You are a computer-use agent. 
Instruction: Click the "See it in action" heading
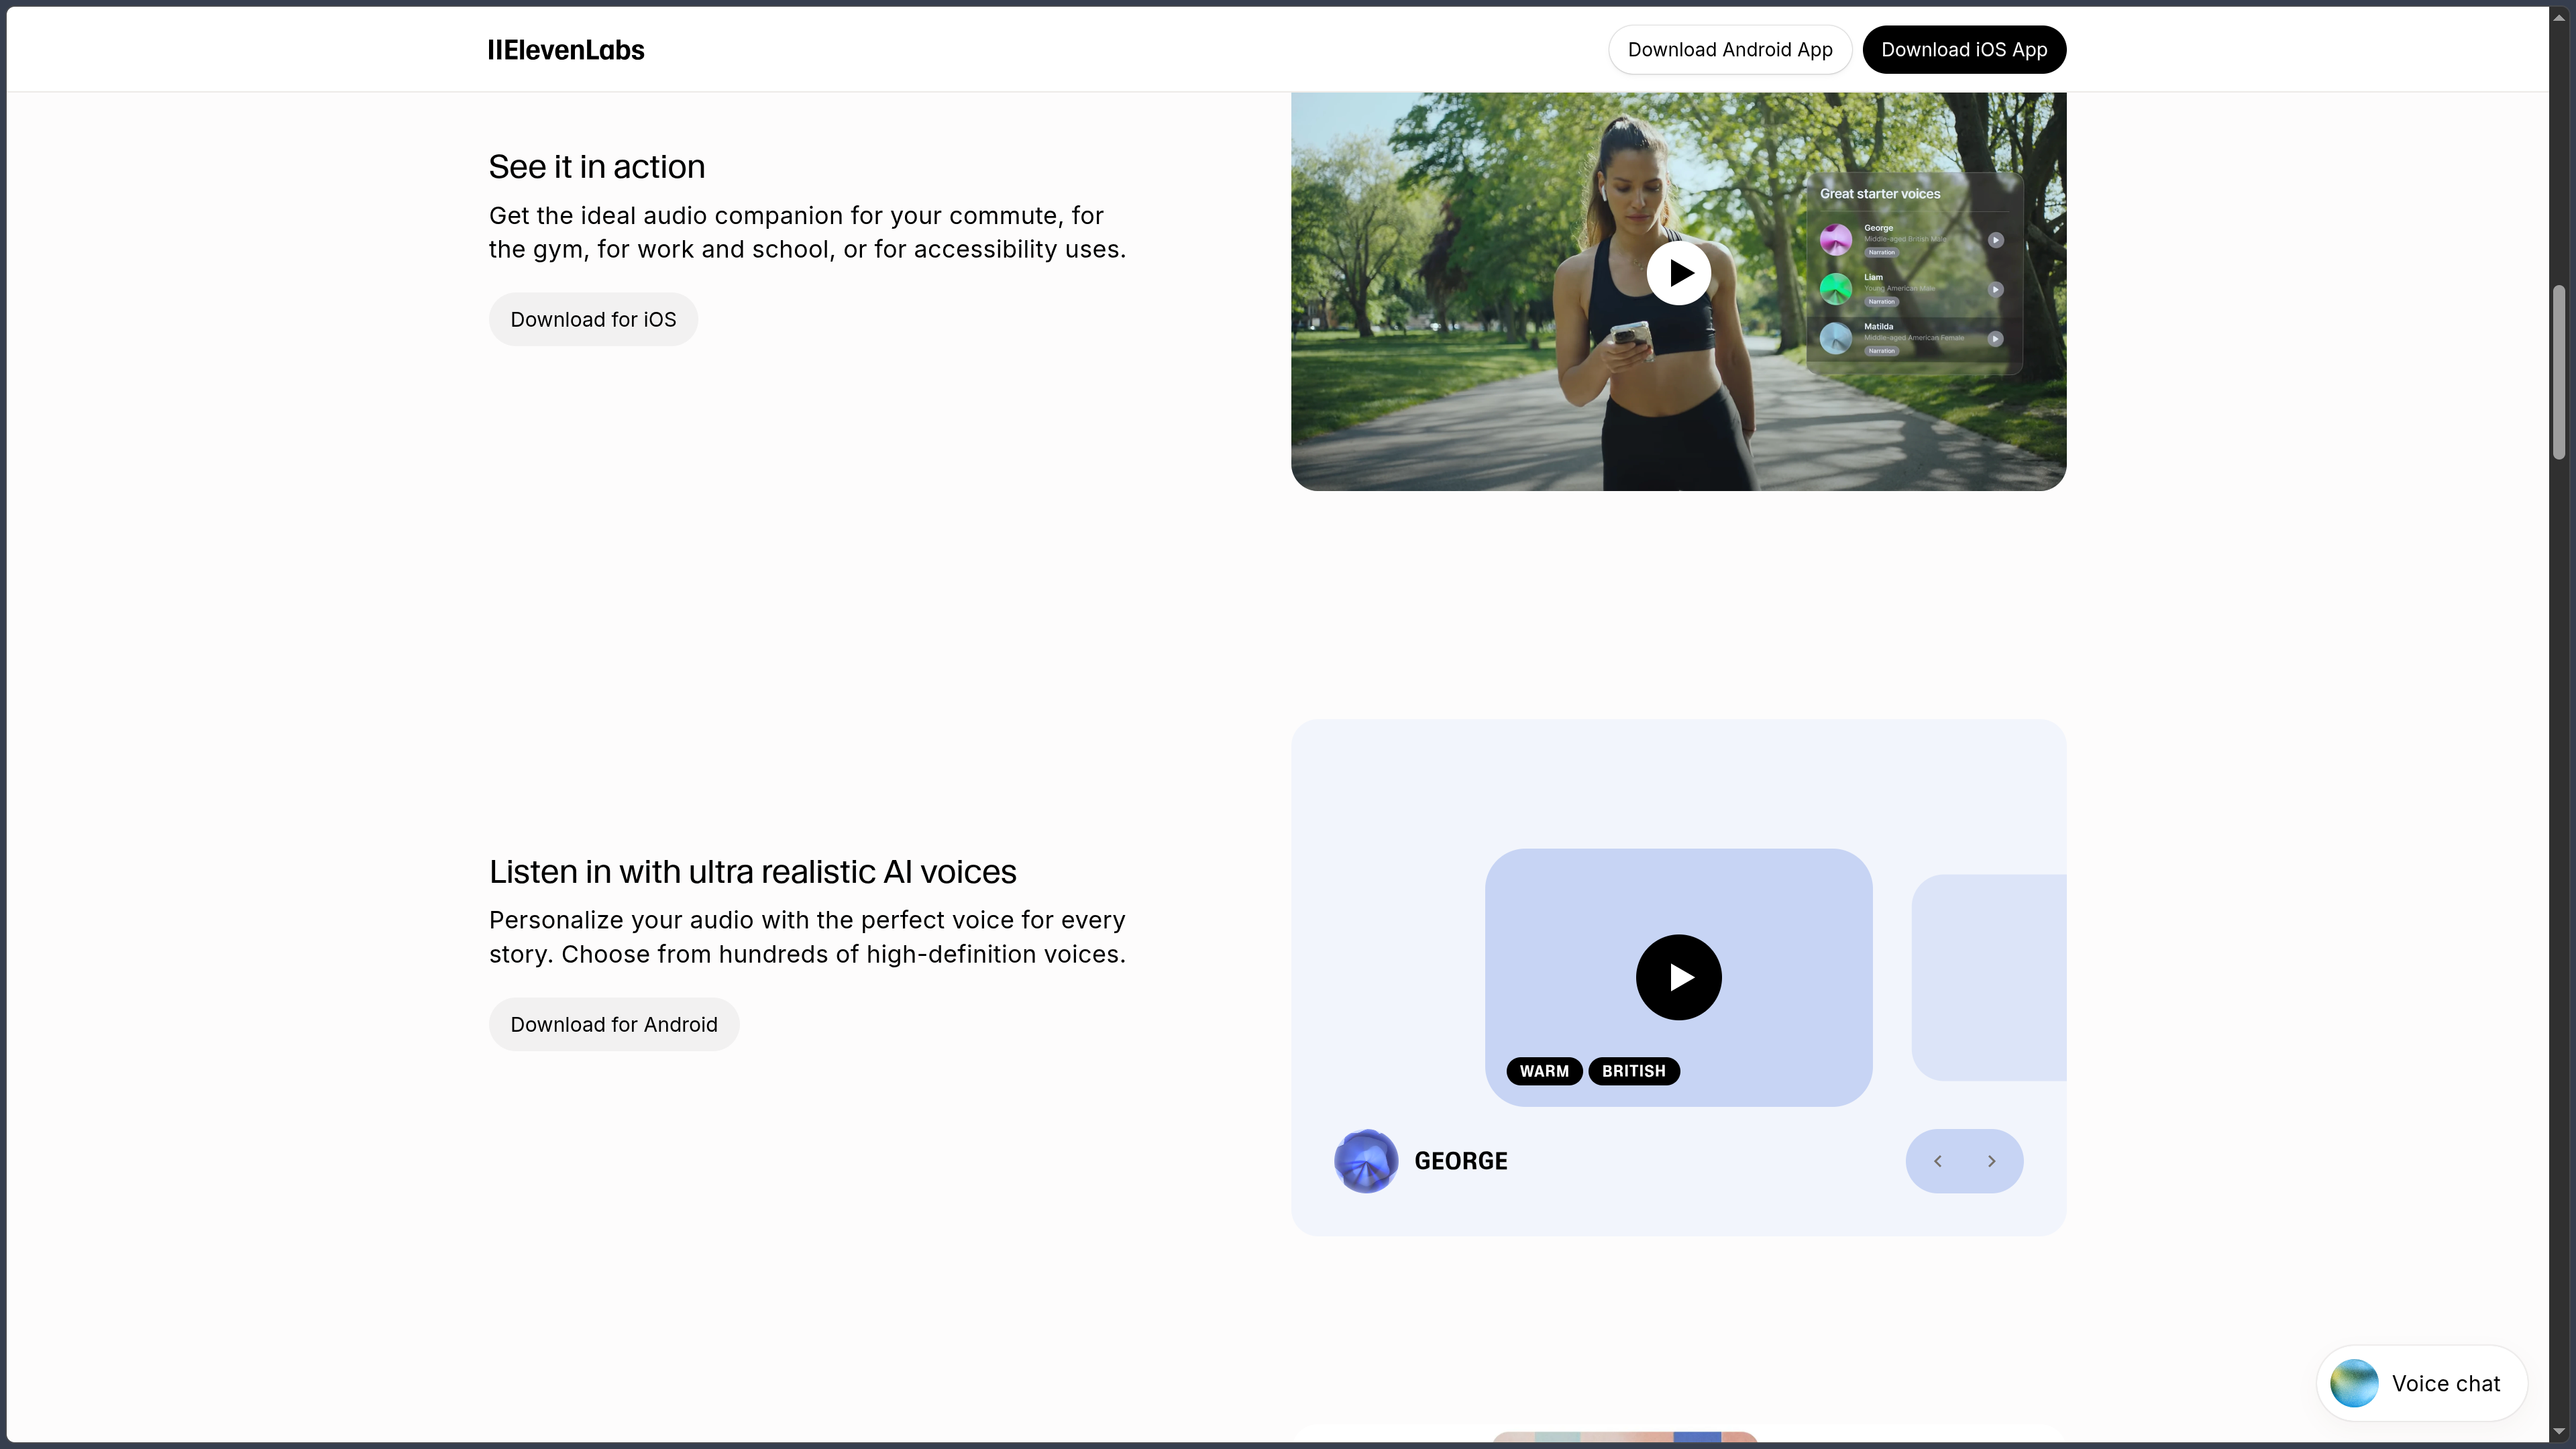coord(597,167)
